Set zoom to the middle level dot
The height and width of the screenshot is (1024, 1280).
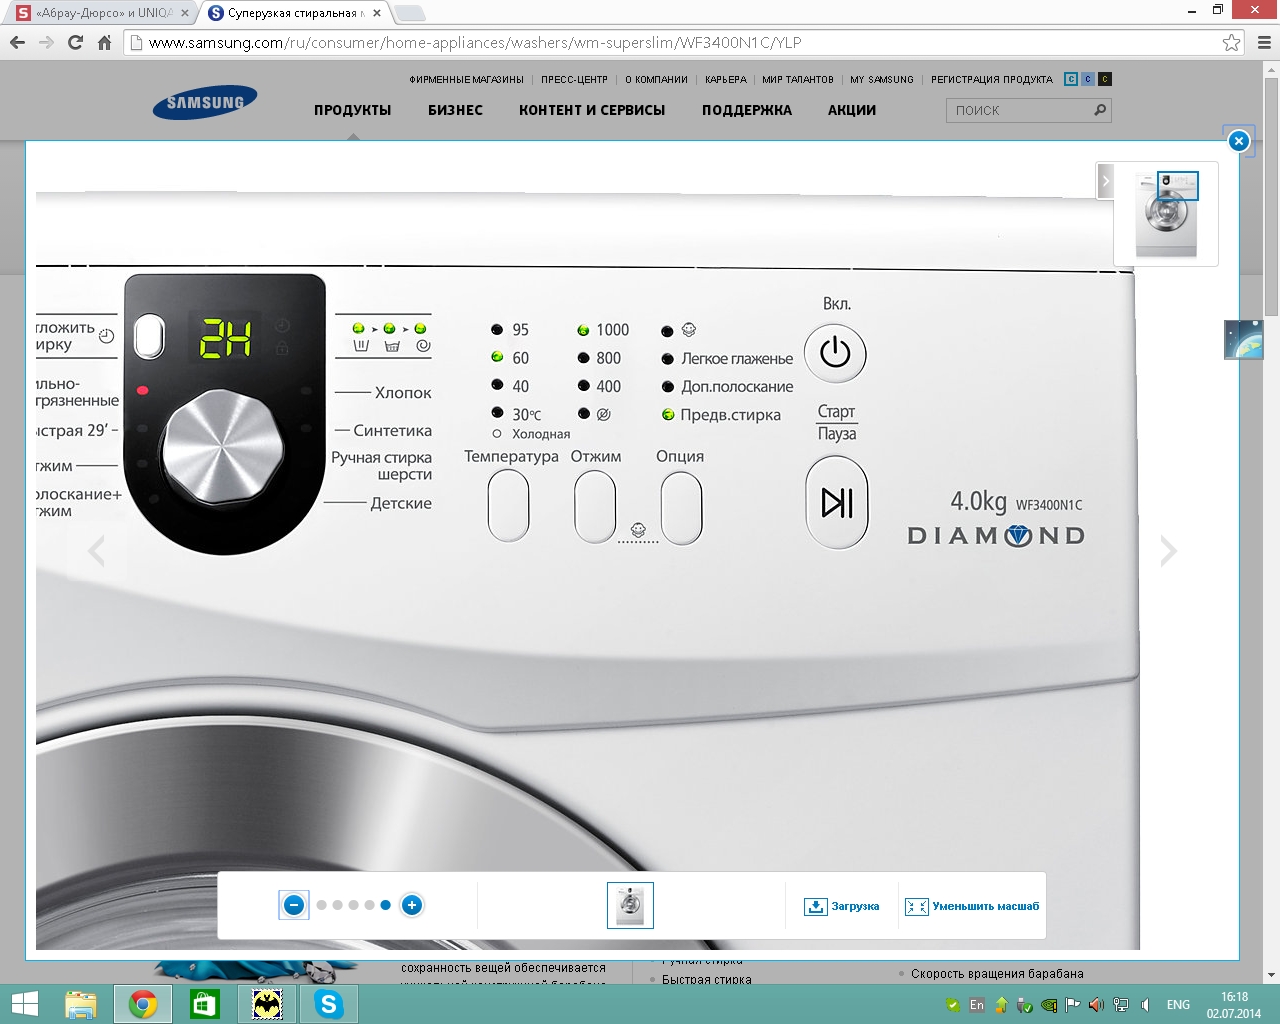tap(354, 905)
